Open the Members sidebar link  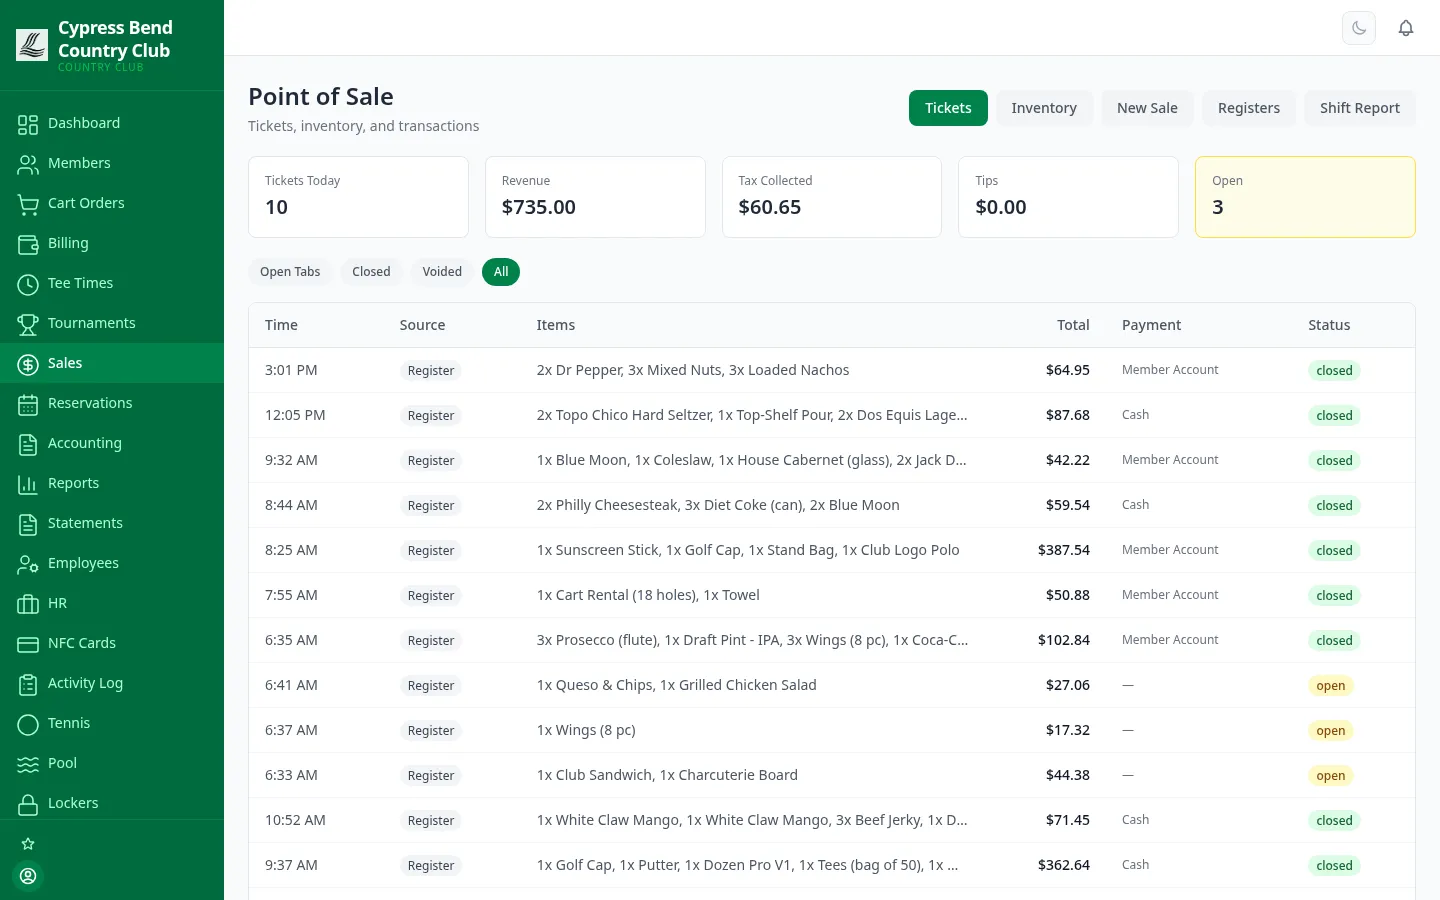tap(112, 163)
